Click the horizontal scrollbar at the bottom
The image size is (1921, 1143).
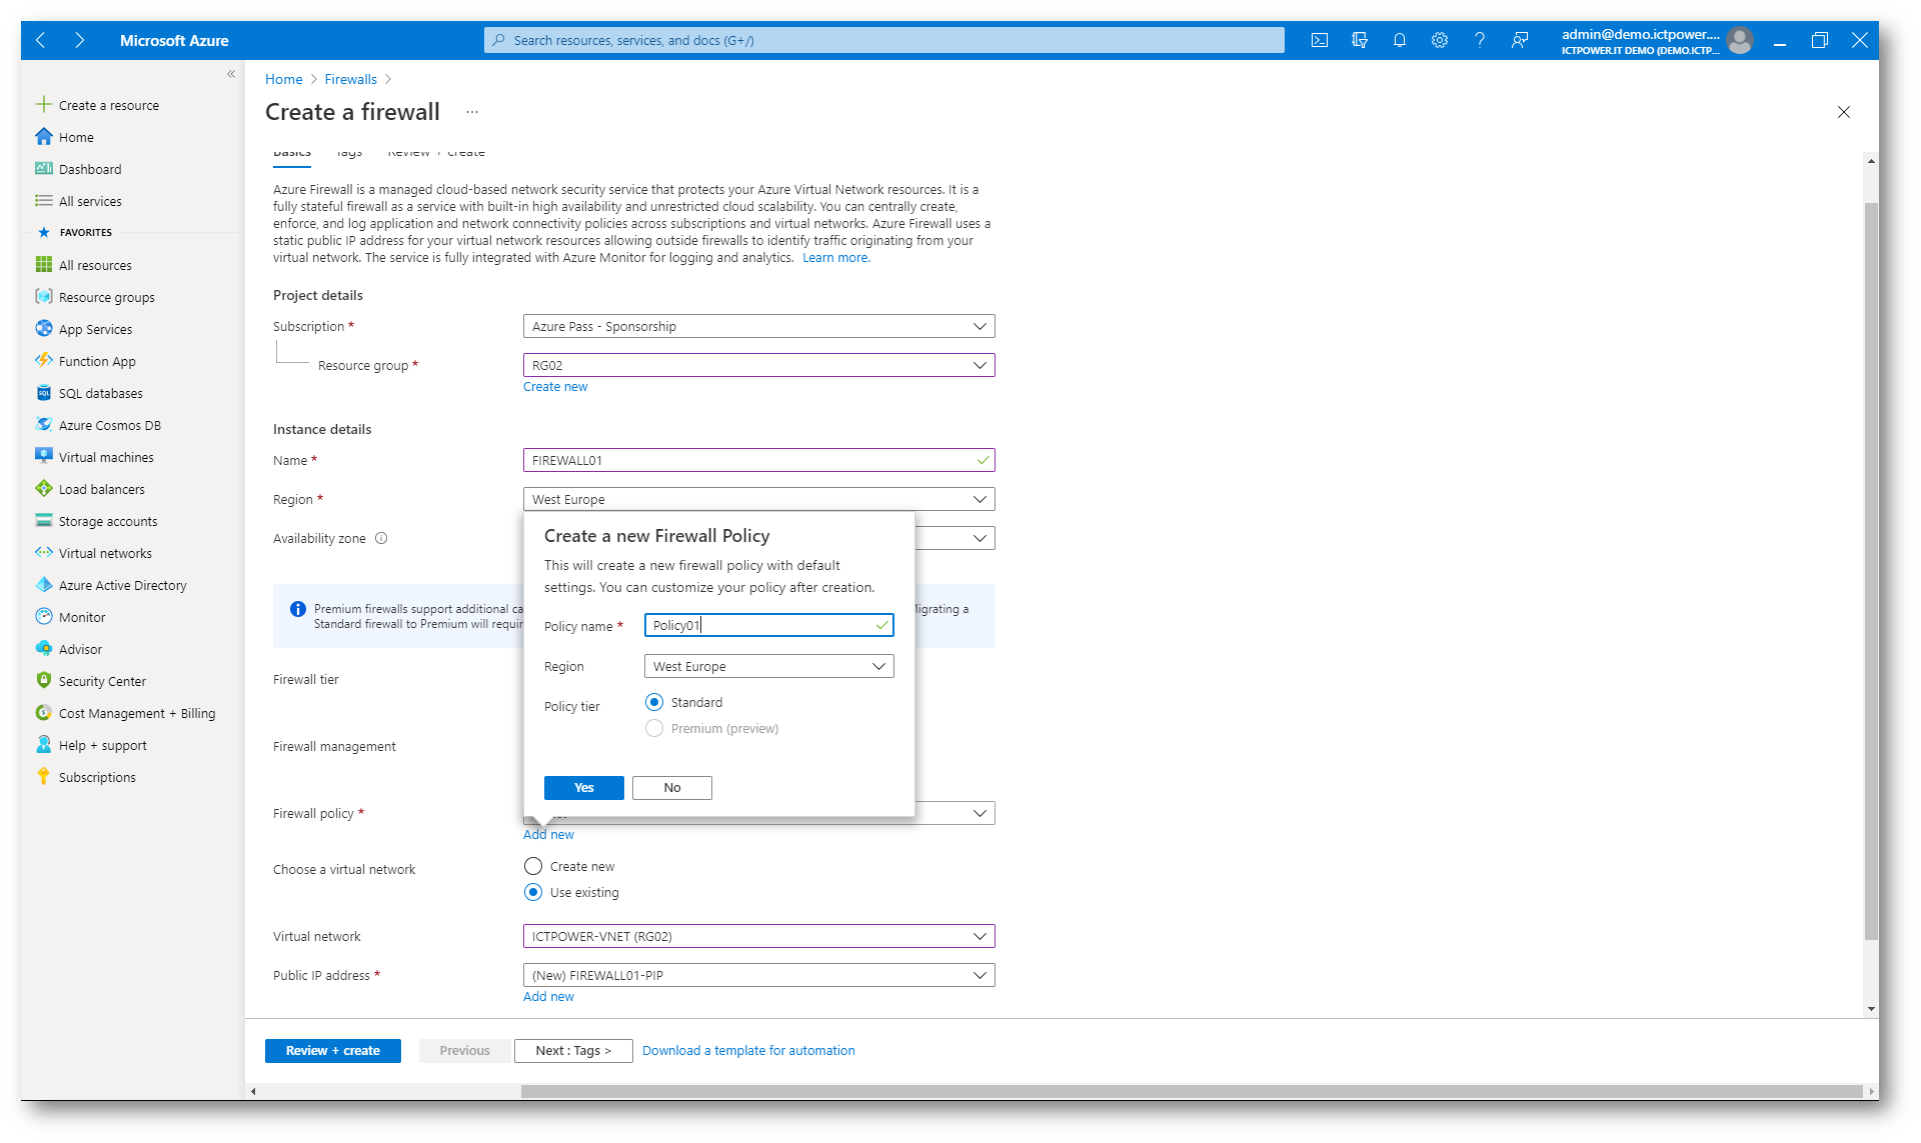point(1190,1092)
